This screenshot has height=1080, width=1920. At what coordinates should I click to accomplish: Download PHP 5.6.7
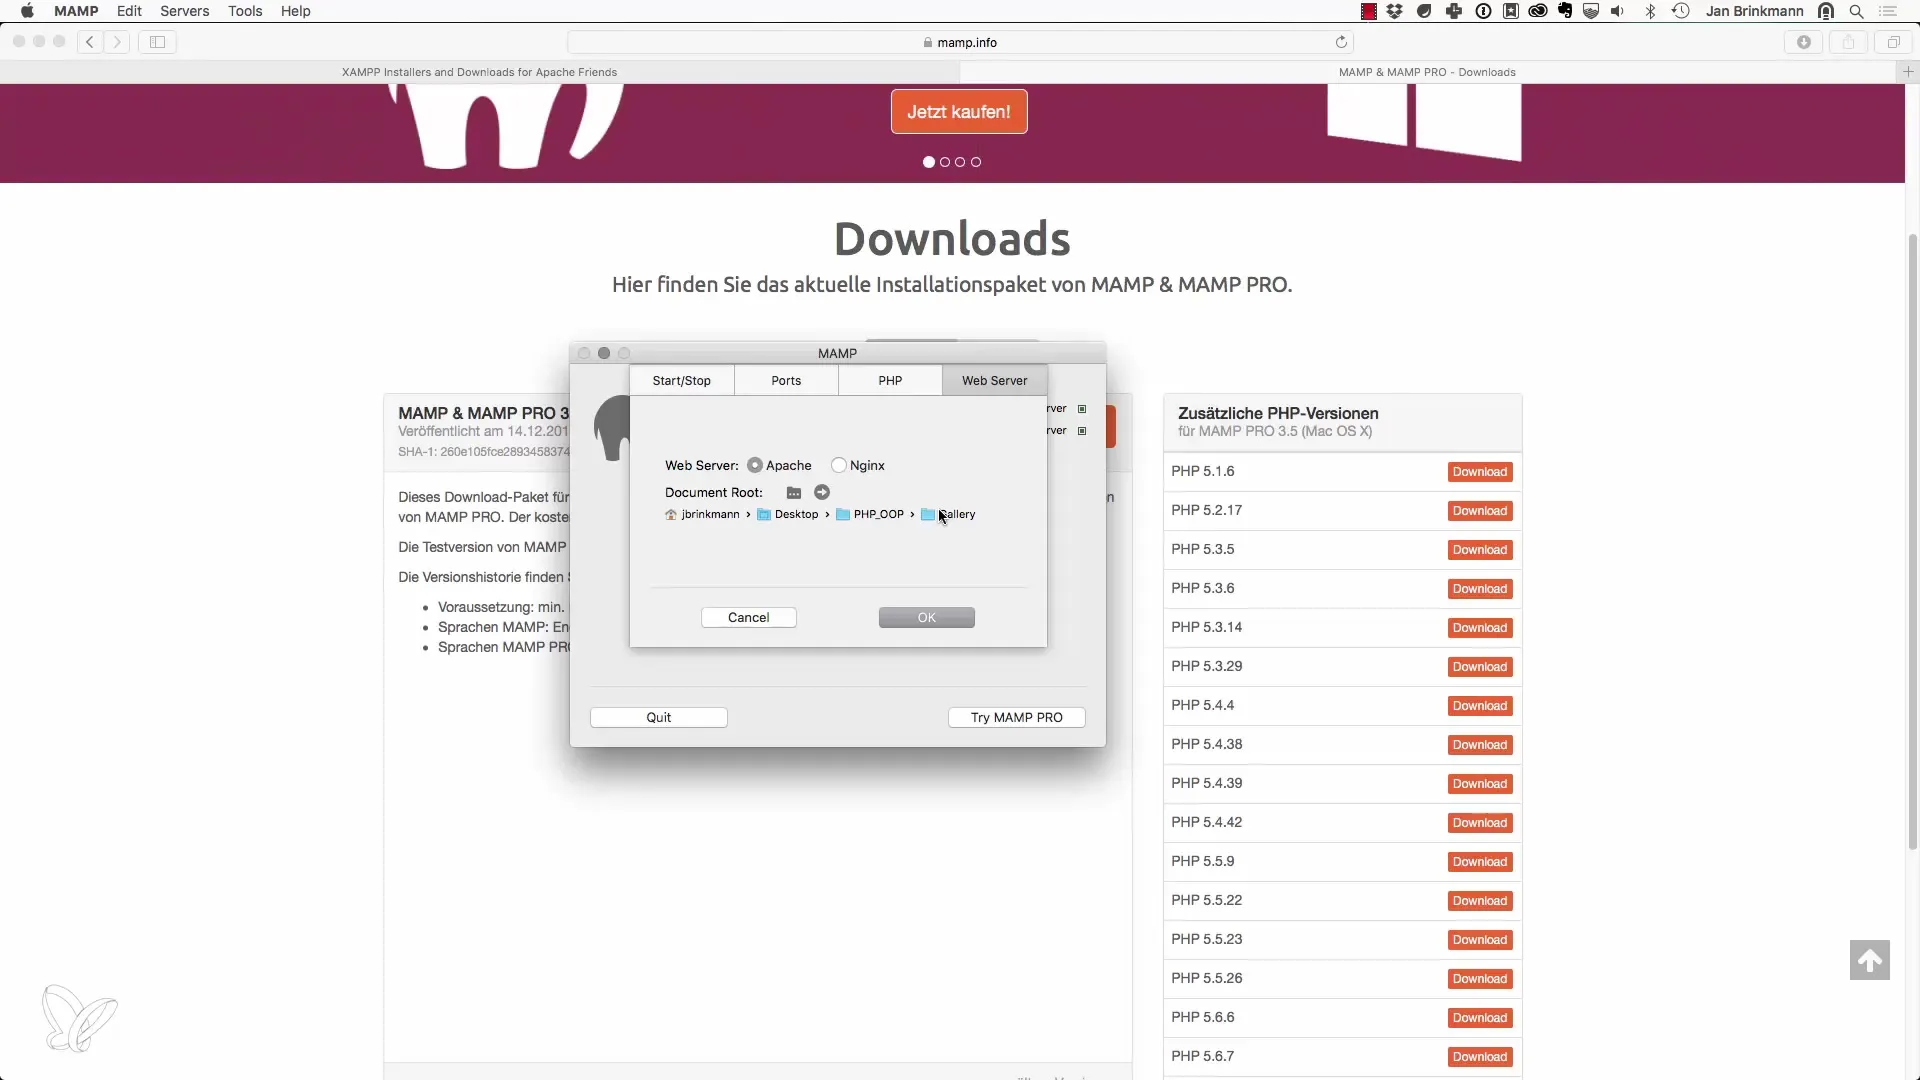click(1480, 1057)
